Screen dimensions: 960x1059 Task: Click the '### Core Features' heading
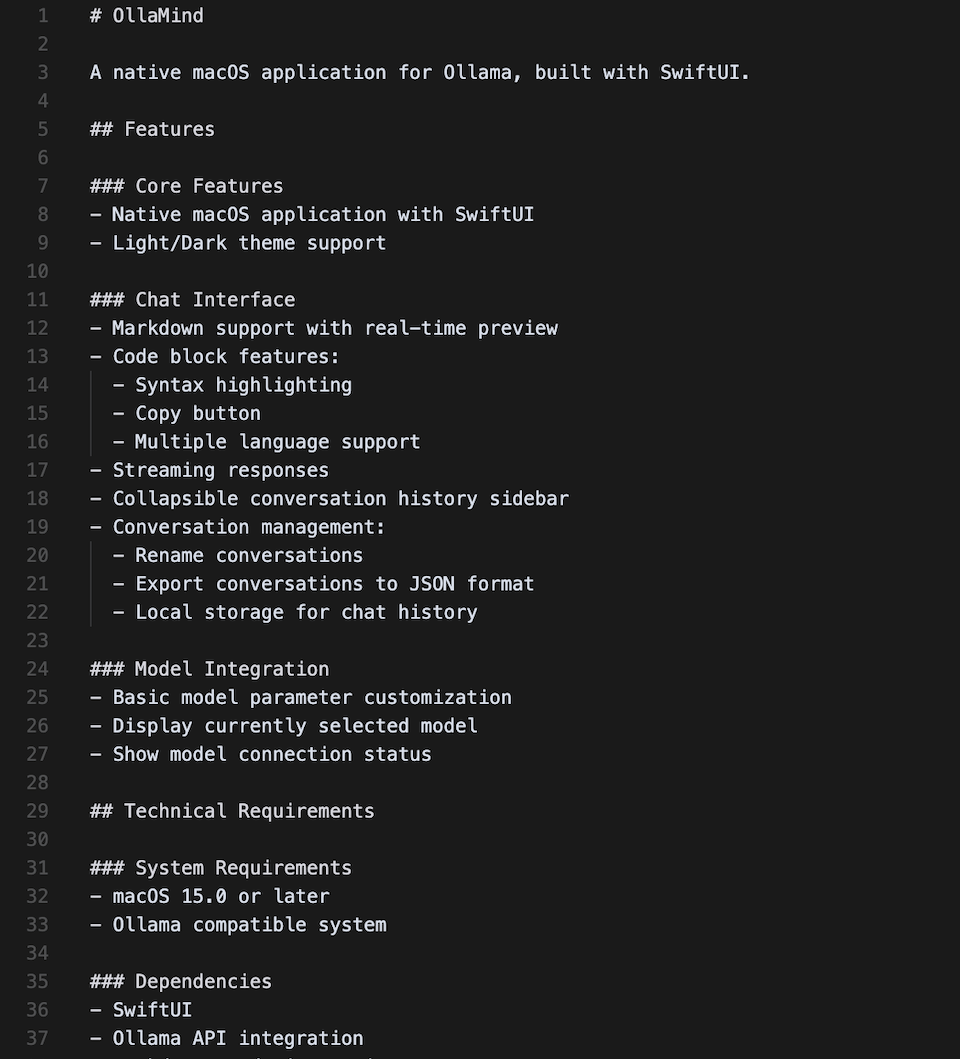click(186, 187)
